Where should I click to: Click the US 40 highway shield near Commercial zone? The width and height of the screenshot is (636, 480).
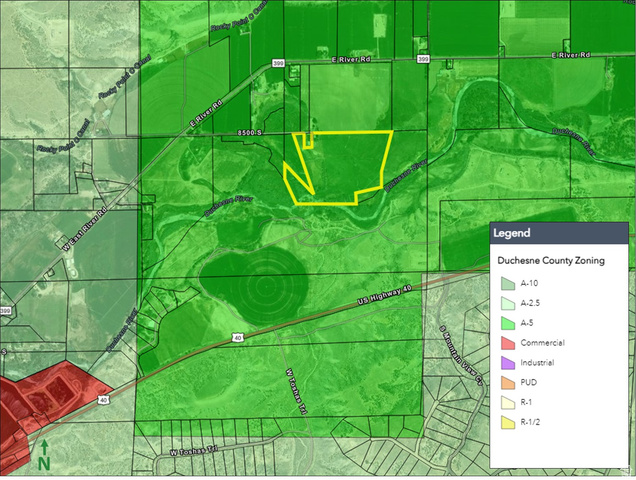tap(103, 400)
